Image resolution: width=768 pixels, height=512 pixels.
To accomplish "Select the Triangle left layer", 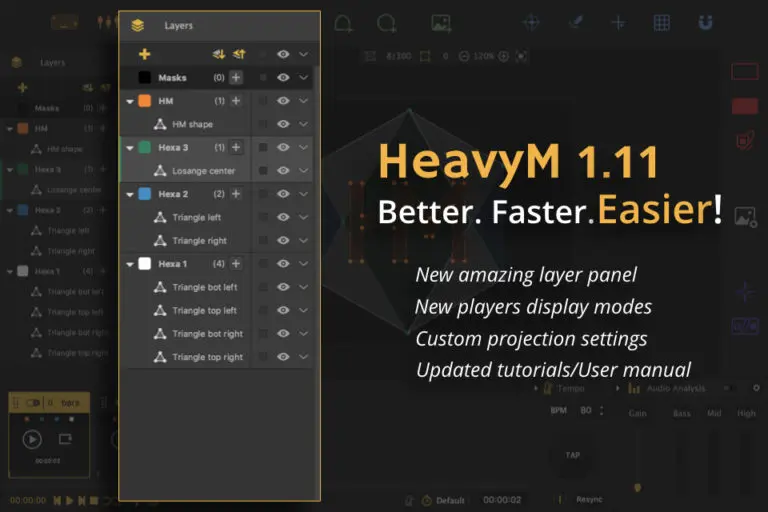I will (217, 217).
